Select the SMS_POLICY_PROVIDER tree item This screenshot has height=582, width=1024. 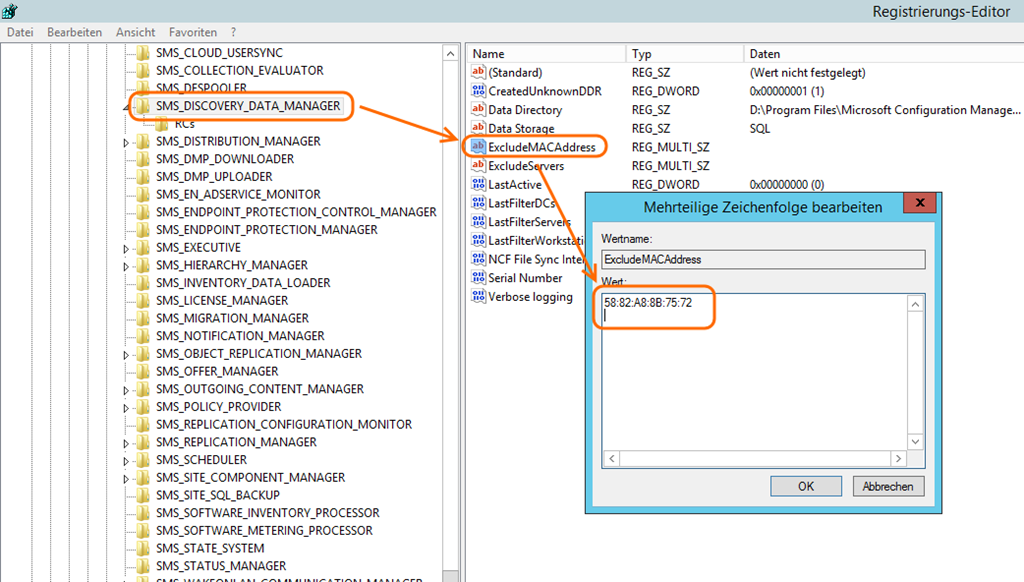[x=218, y=407]
